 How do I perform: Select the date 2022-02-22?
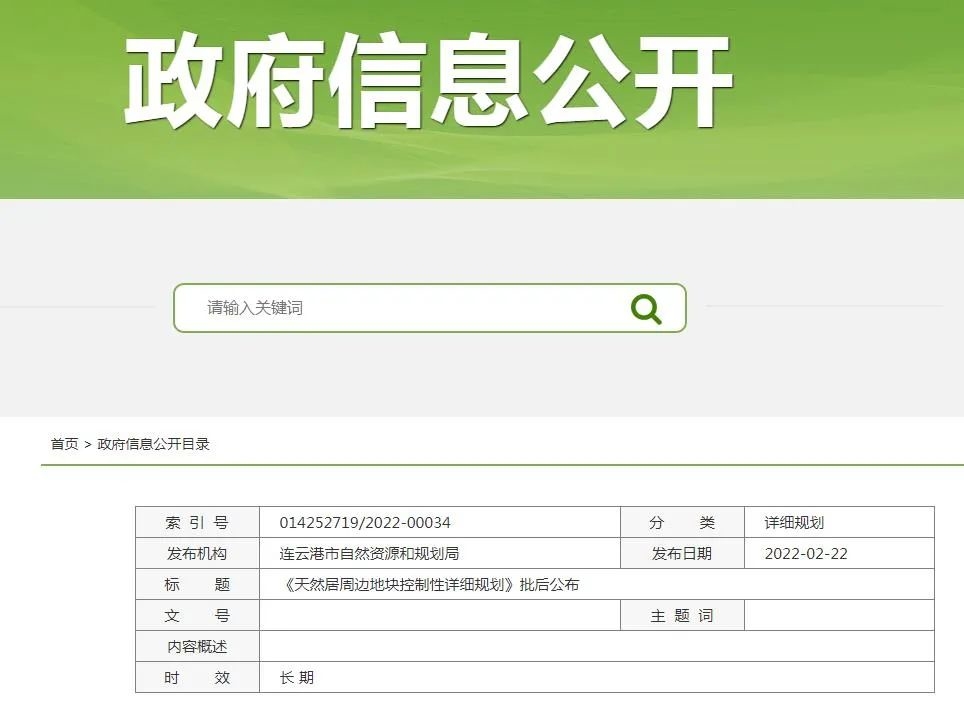(806, 554)
